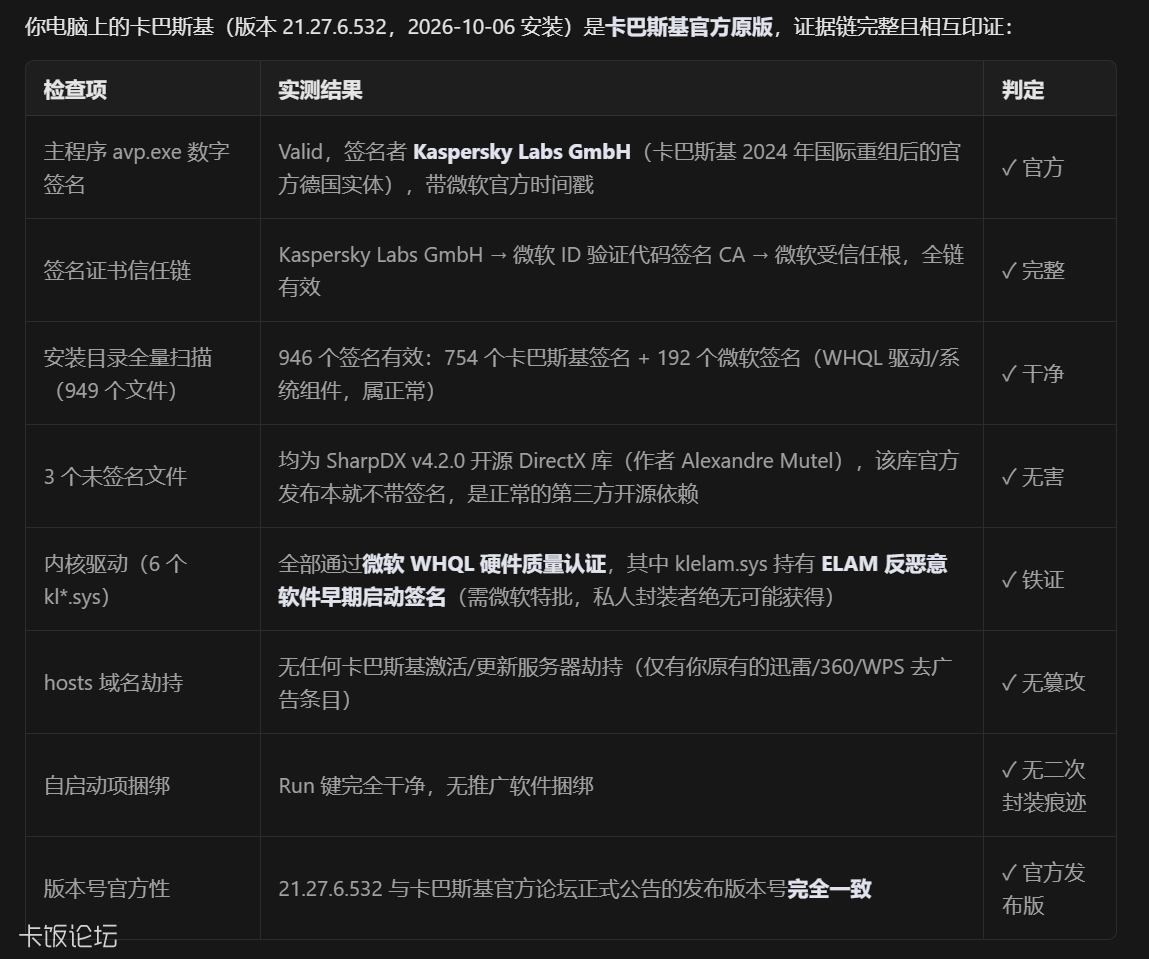1149x959 pixels.
Task: Click the bold 卡巴斯基官方原版 in the summary
Action: pos(689,27)
